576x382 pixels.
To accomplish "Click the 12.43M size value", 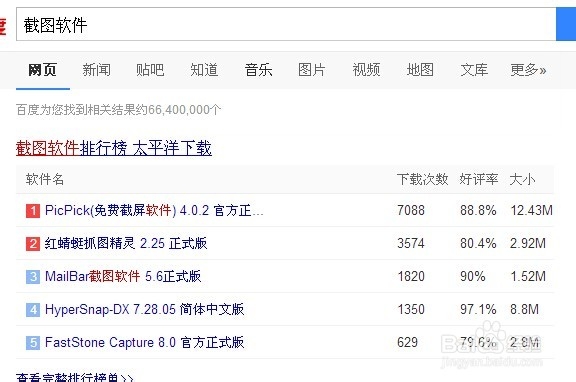I will pos(532,210).
